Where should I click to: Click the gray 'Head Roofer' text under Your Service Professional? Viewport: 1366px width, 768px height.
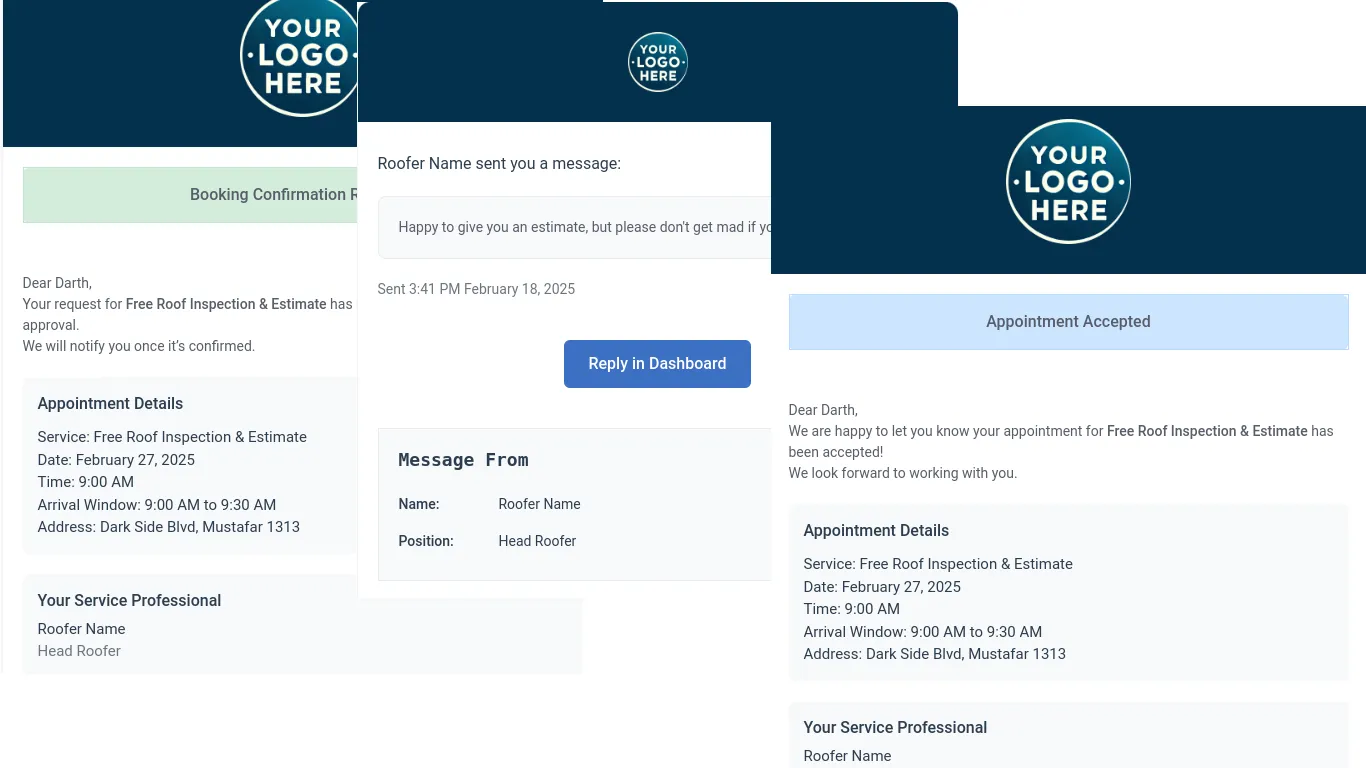(x=79, y=651)
